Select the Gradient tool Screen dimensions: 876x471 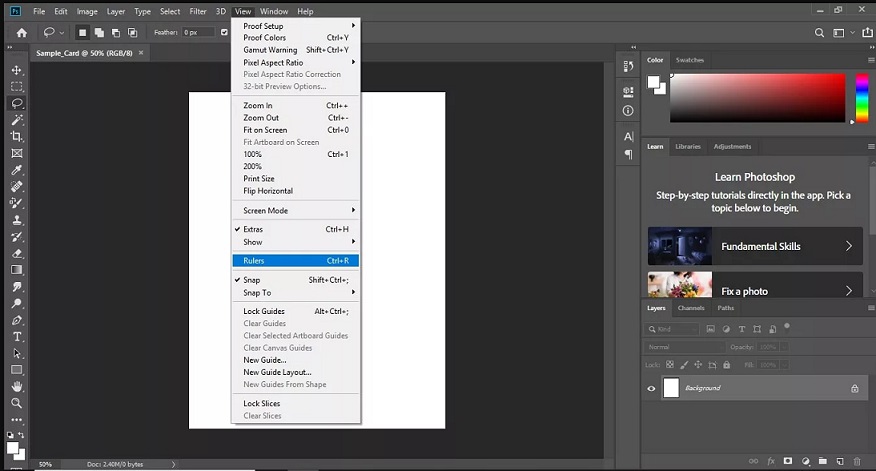17,270
